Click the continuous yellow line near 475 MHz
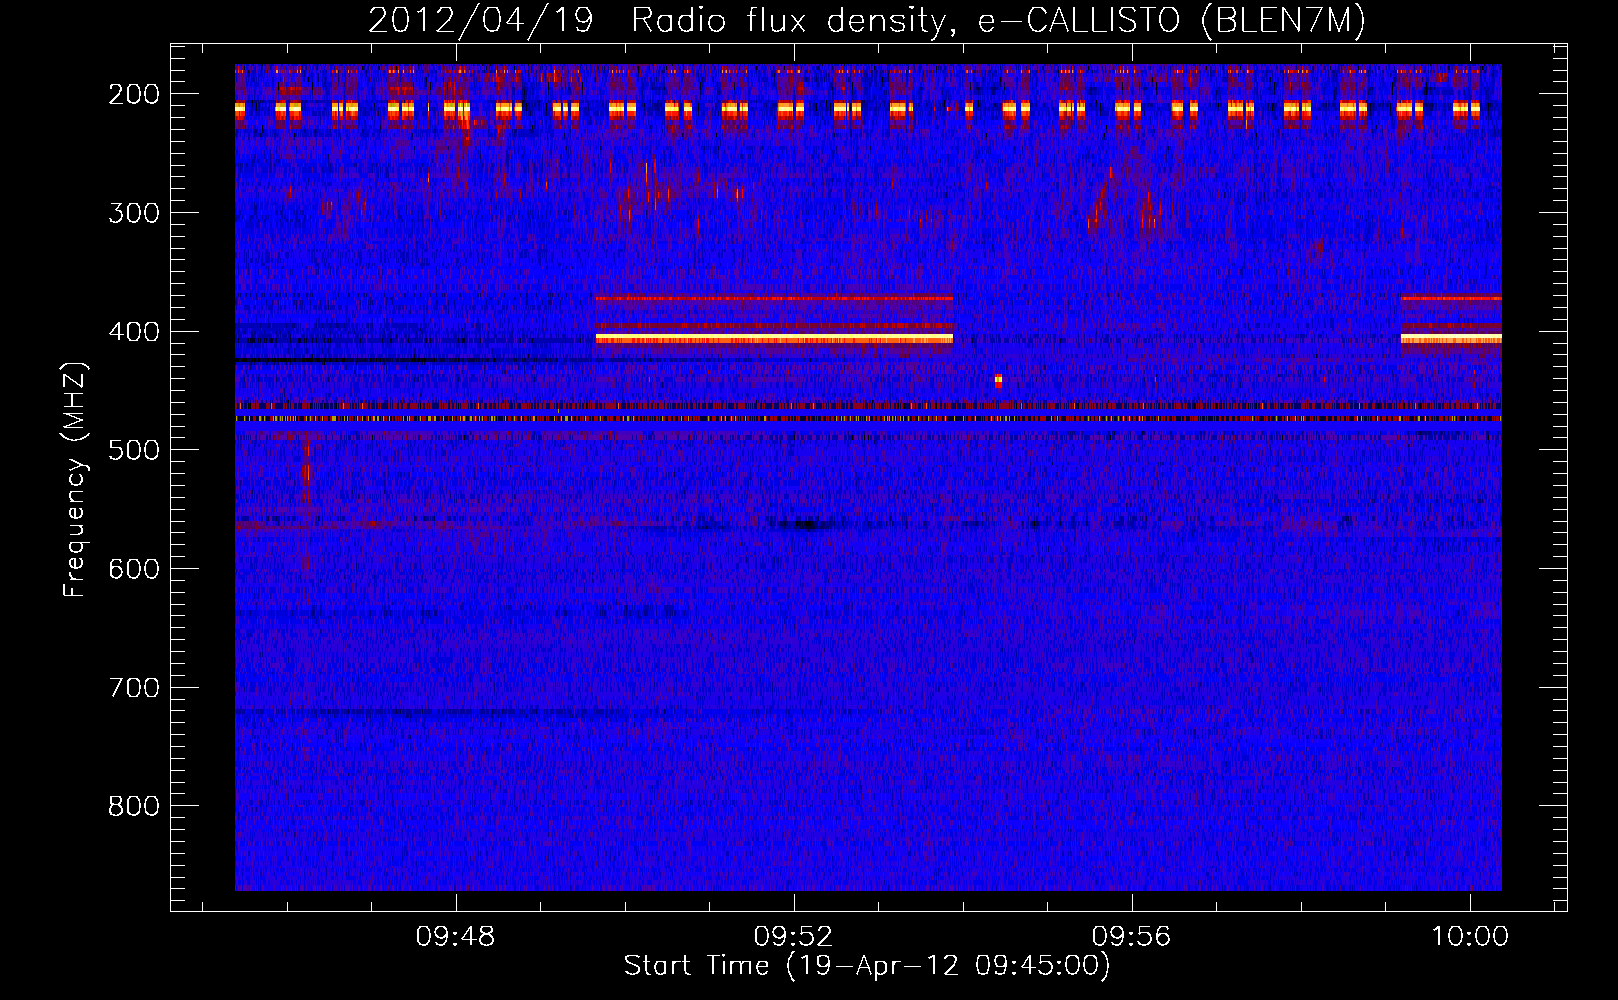This screenshot has width=1618, height=1000. tap(868, 419)
